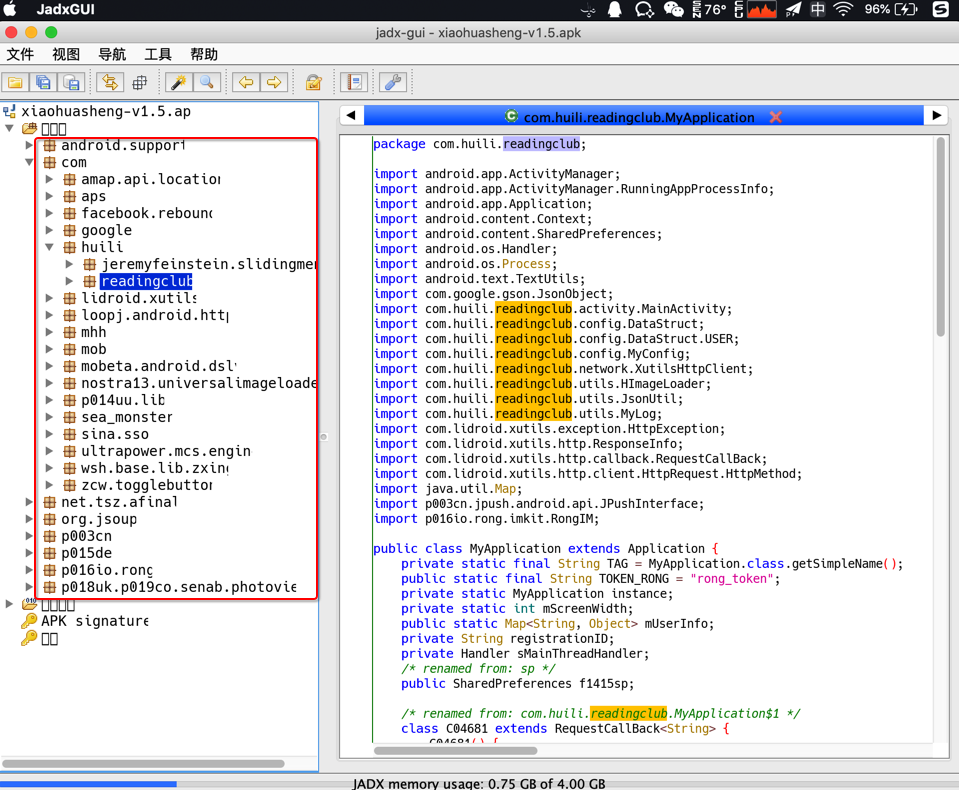This screenshot has width=959, height=790.
Task: Open the JadxGUI application menu
Action: [65, 9]
